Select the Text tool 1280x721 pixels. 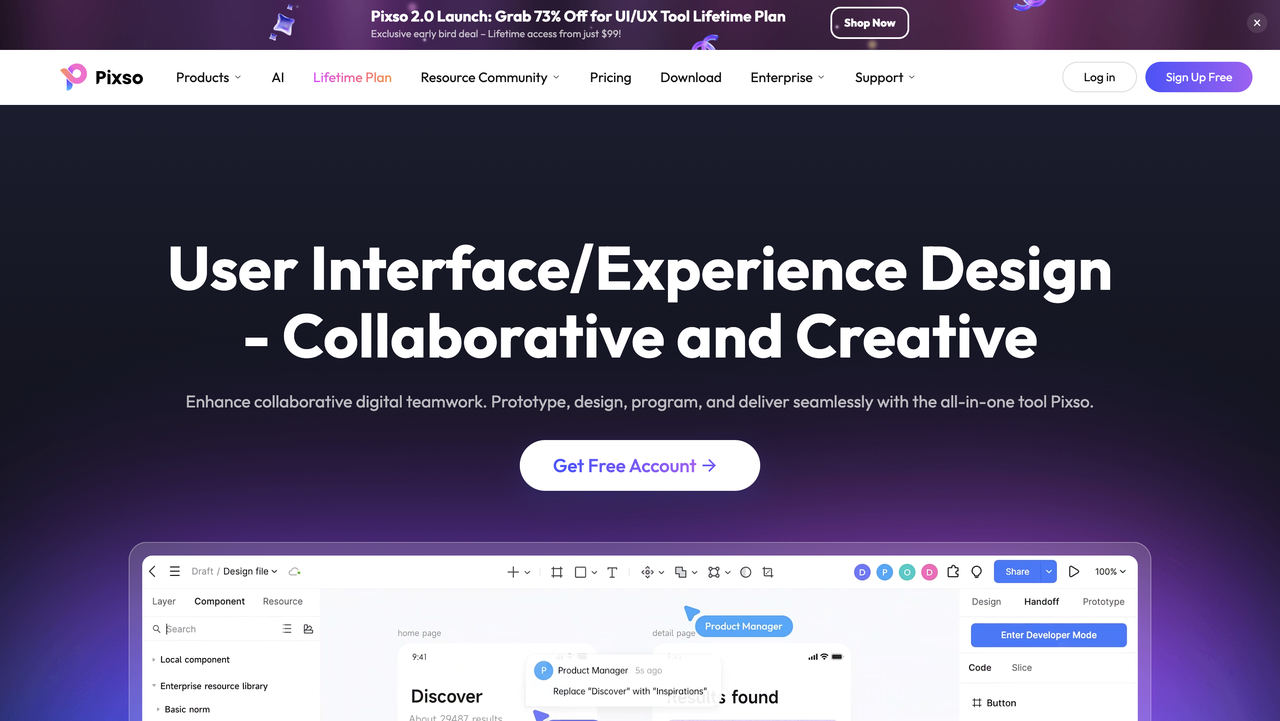(x=612, y=572)
